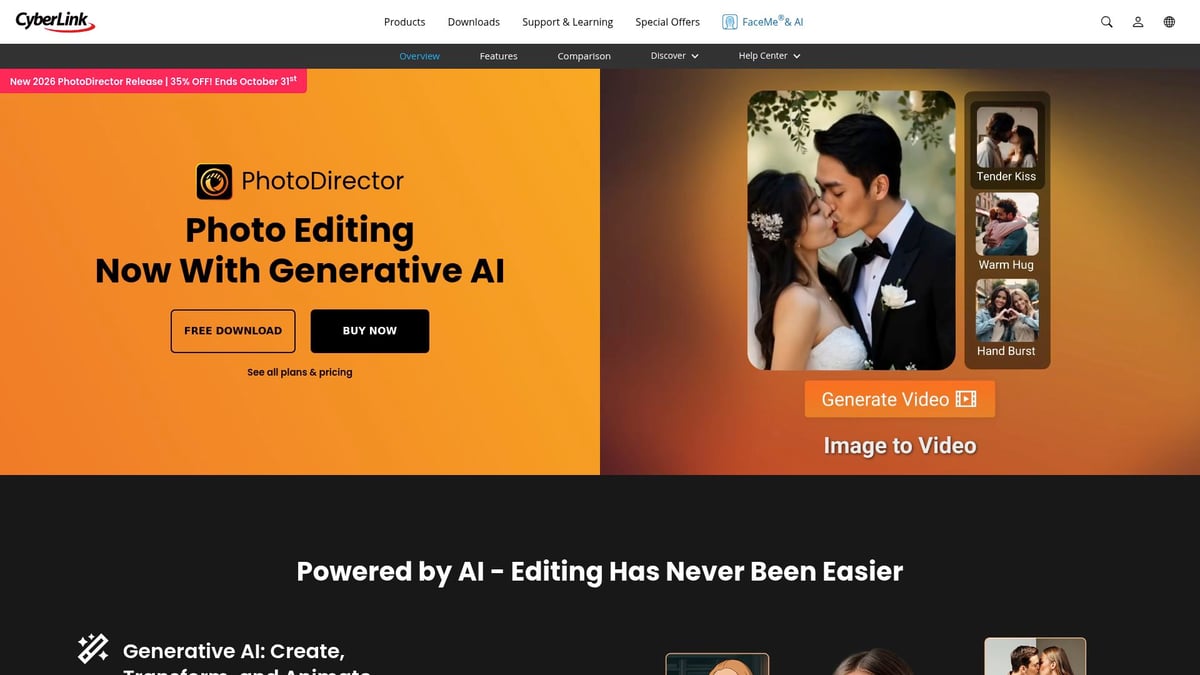
Task: Click the video icon inside Generate Video
Action: [965, 398]
